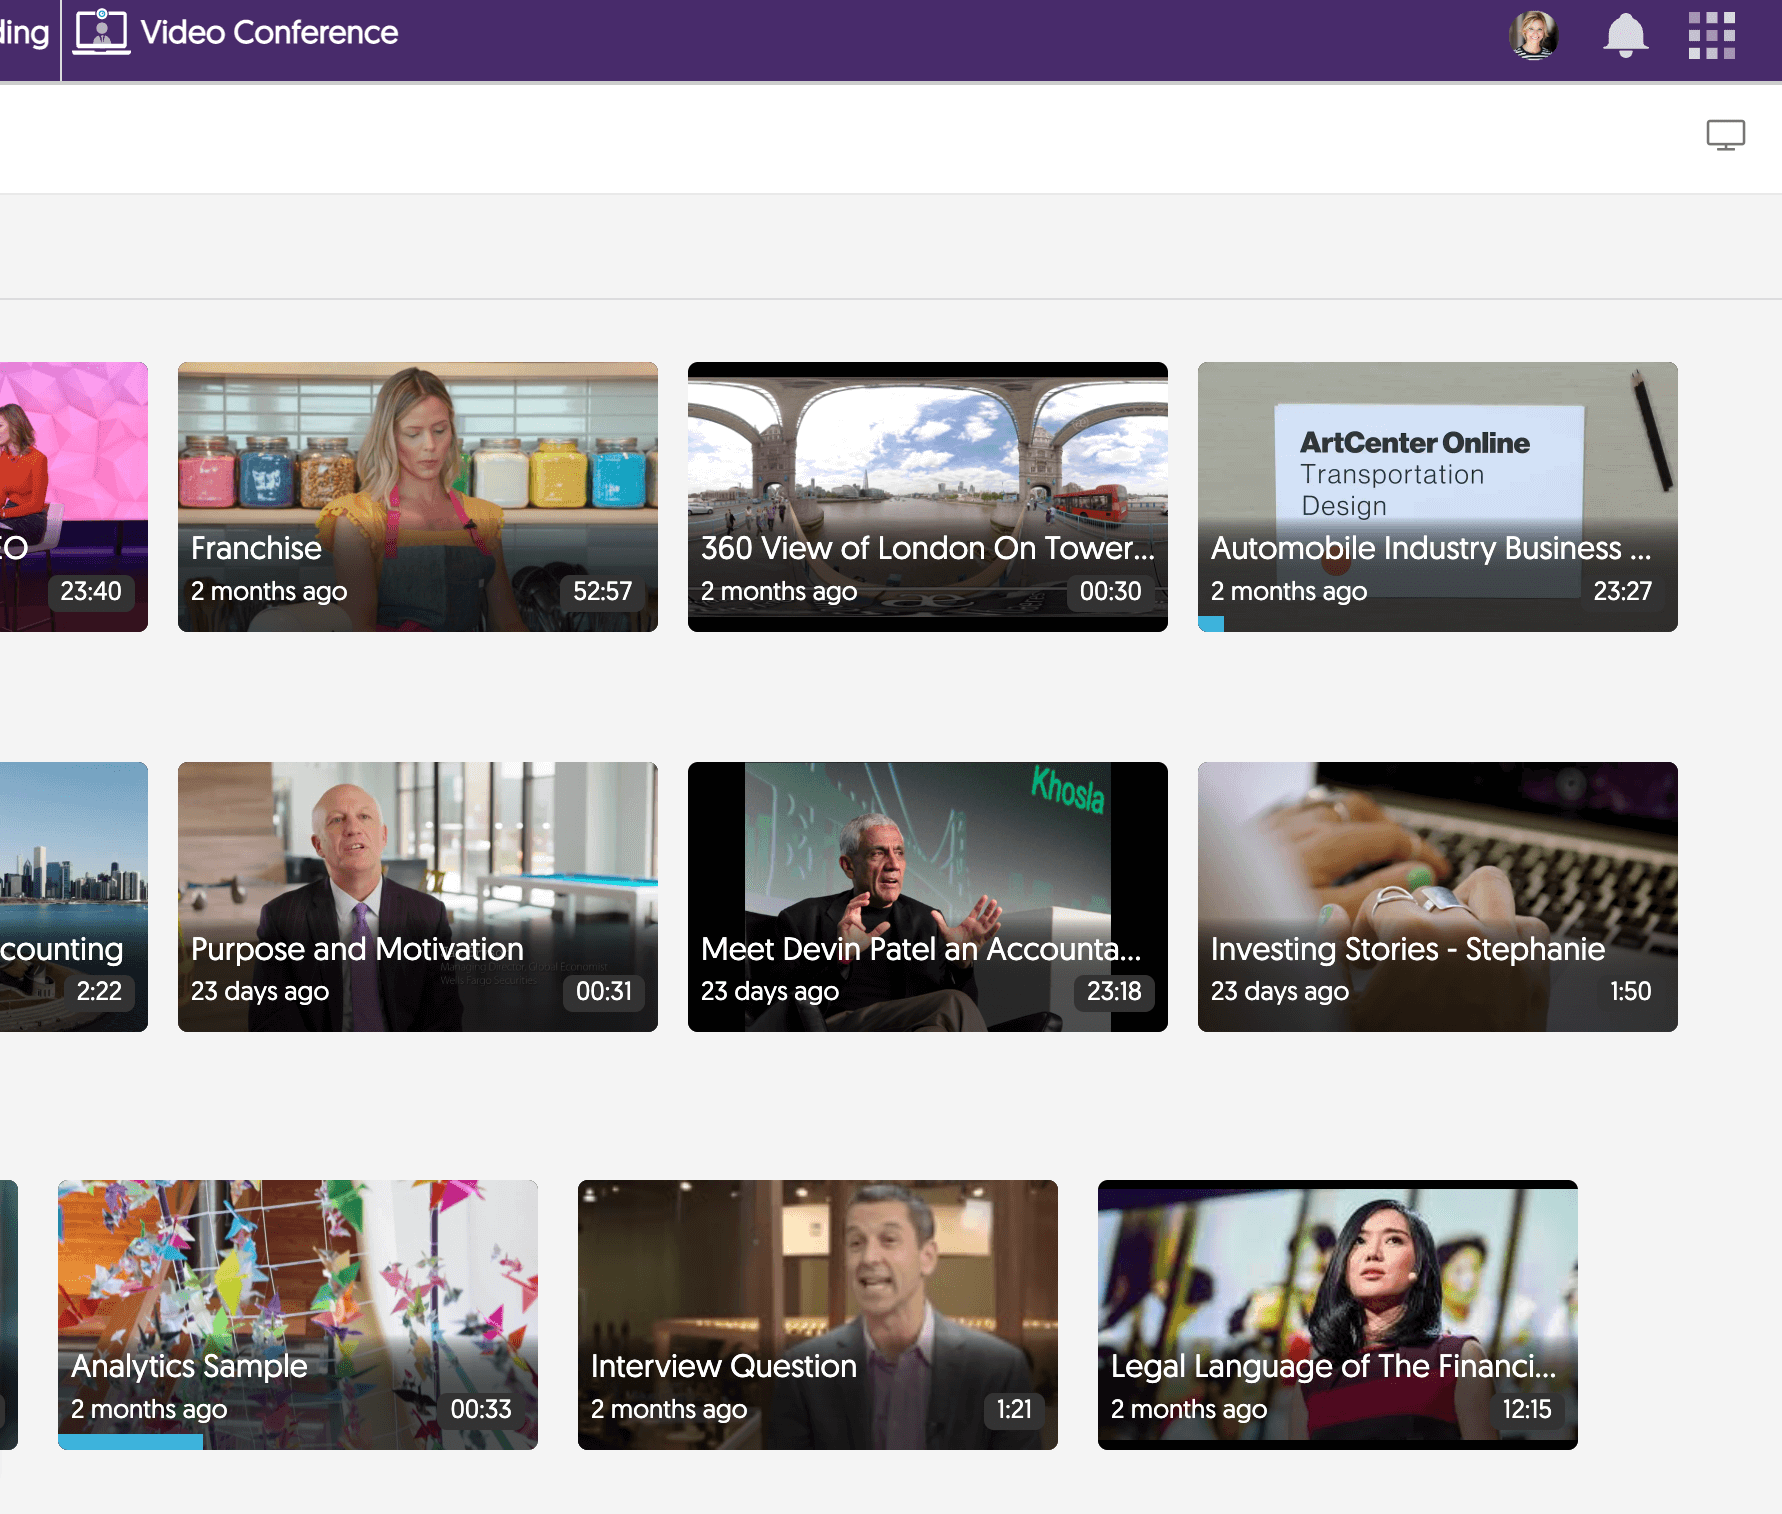
Task: Open the user profile avatar
Action: 1534,35
